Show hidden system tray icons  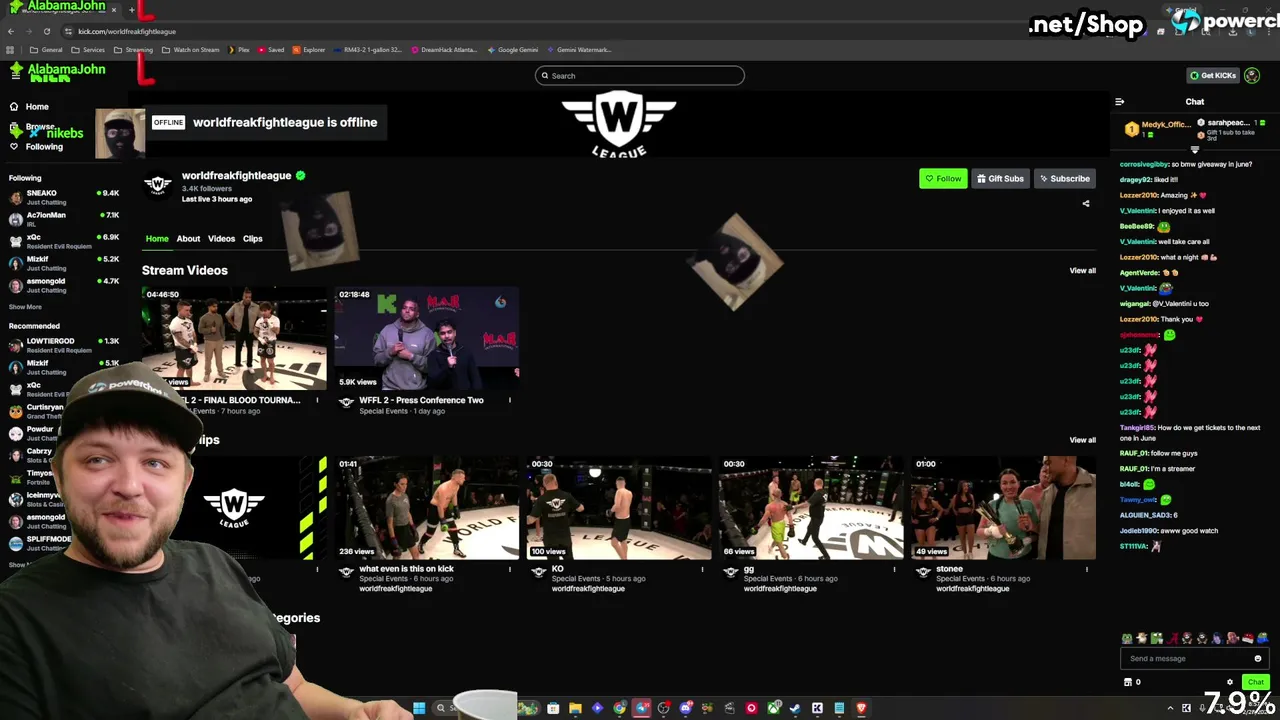(1171, 708)
